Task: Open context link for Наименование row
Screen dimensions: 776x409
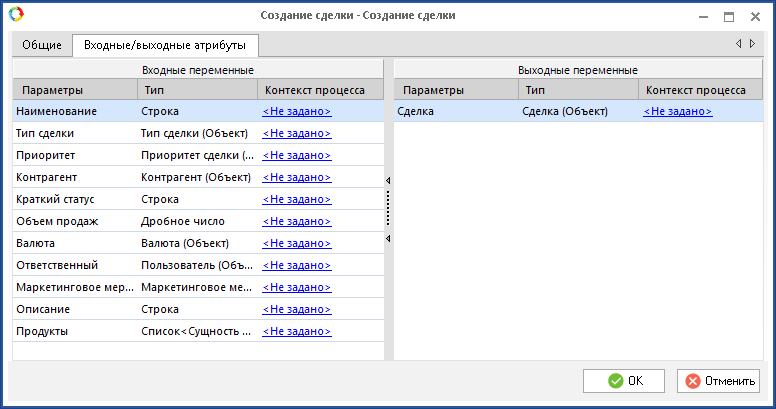Action: tap(297, 111)
